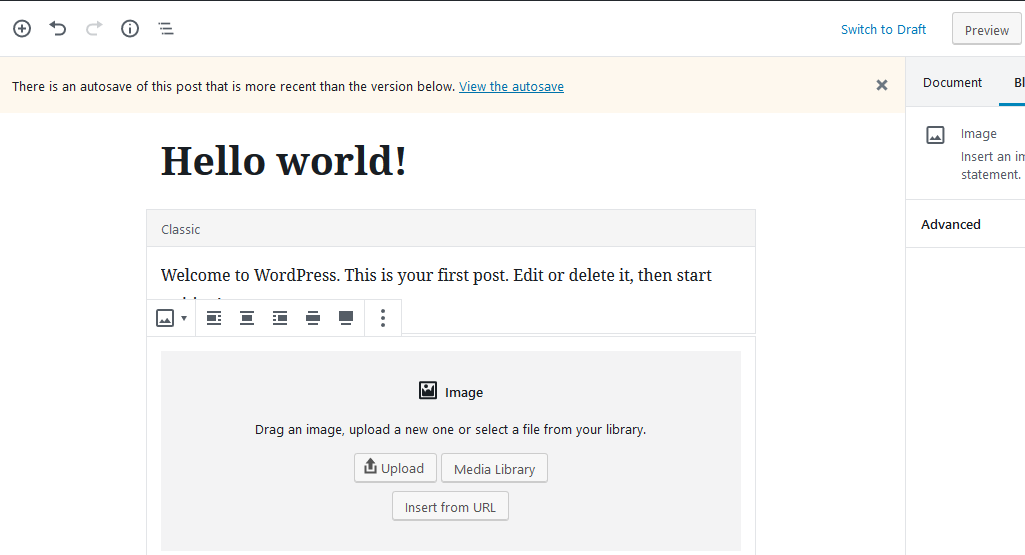Switch to the Document tab
1025x555 pixels.
point(952,82)
